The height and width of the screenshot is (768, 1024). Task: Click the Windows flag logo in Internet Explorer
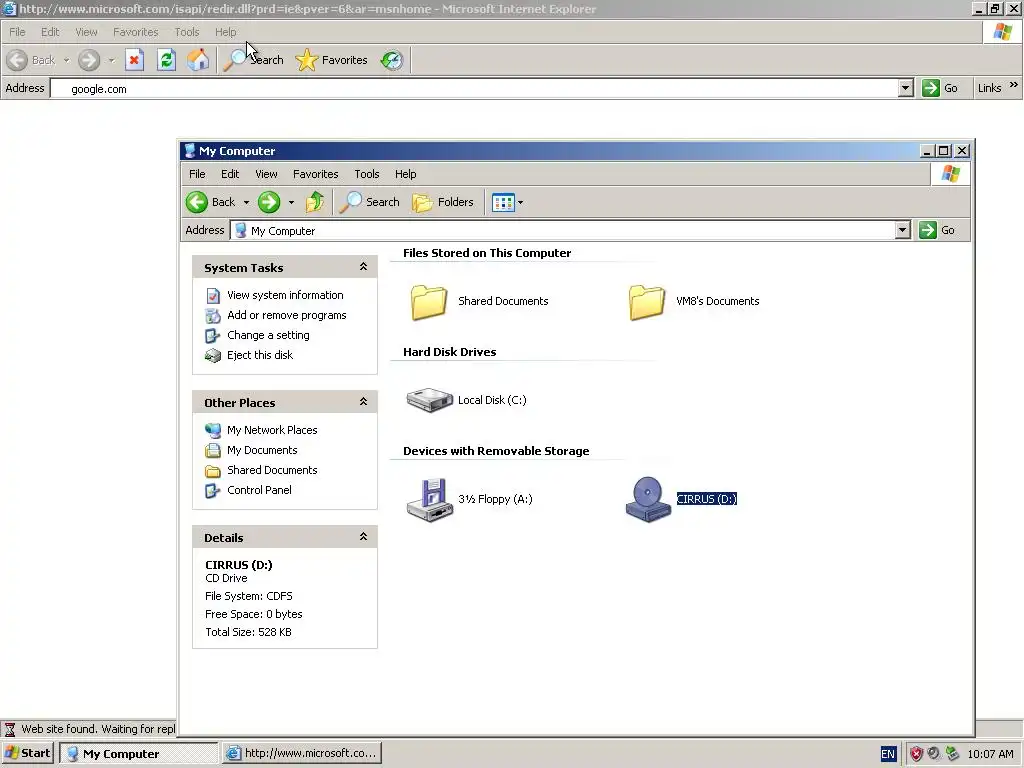click(x=1002, y=32)
